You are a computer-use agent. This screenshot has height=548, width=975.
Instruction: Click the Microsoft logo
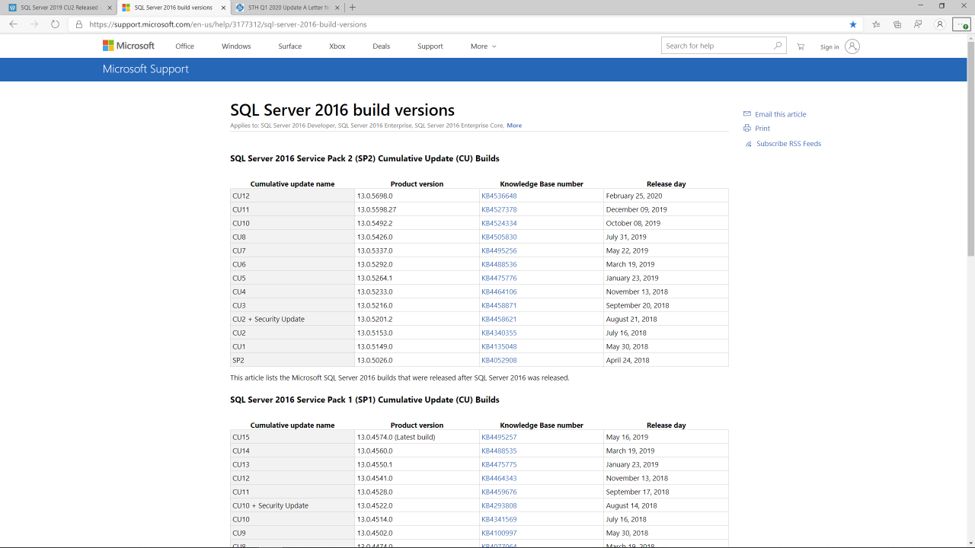[x=129, y=46]
